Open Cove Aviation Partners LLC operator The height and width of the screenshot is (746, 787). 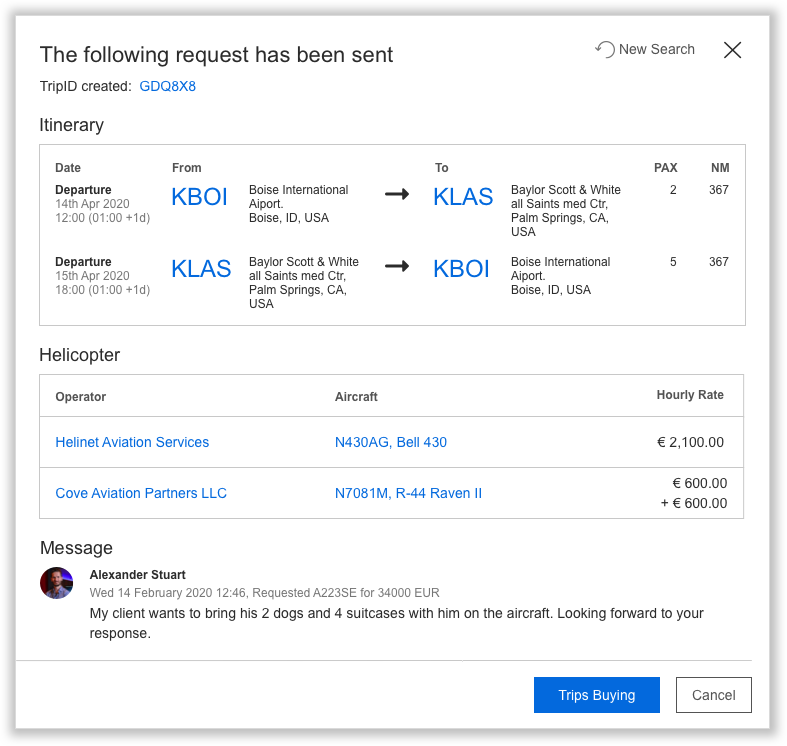pyautogui.click(x=141, y=493)
